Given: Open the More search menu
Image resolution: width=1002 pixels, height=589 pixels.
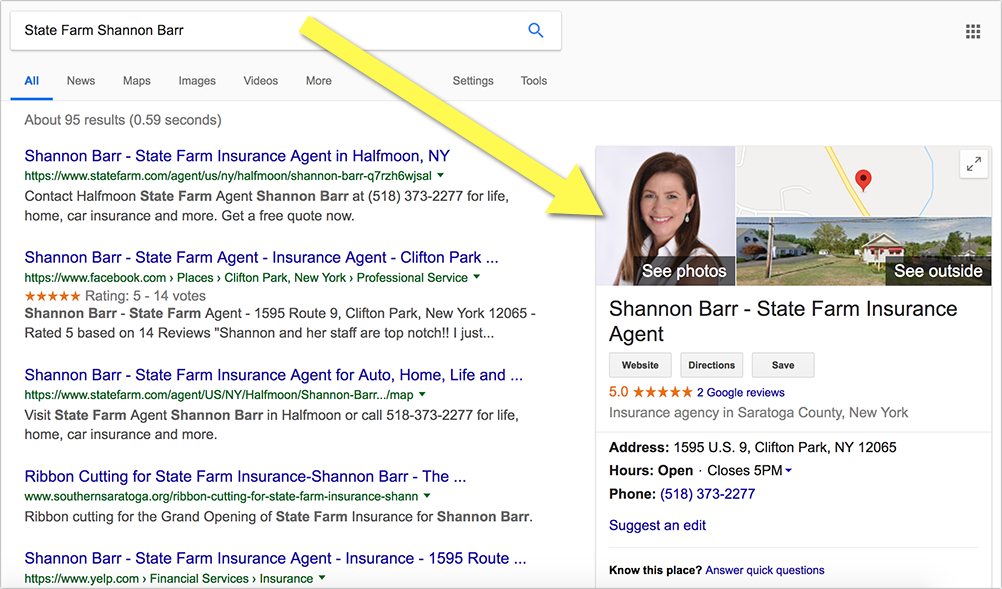Looking at the screenshot, I should (318, 80).
